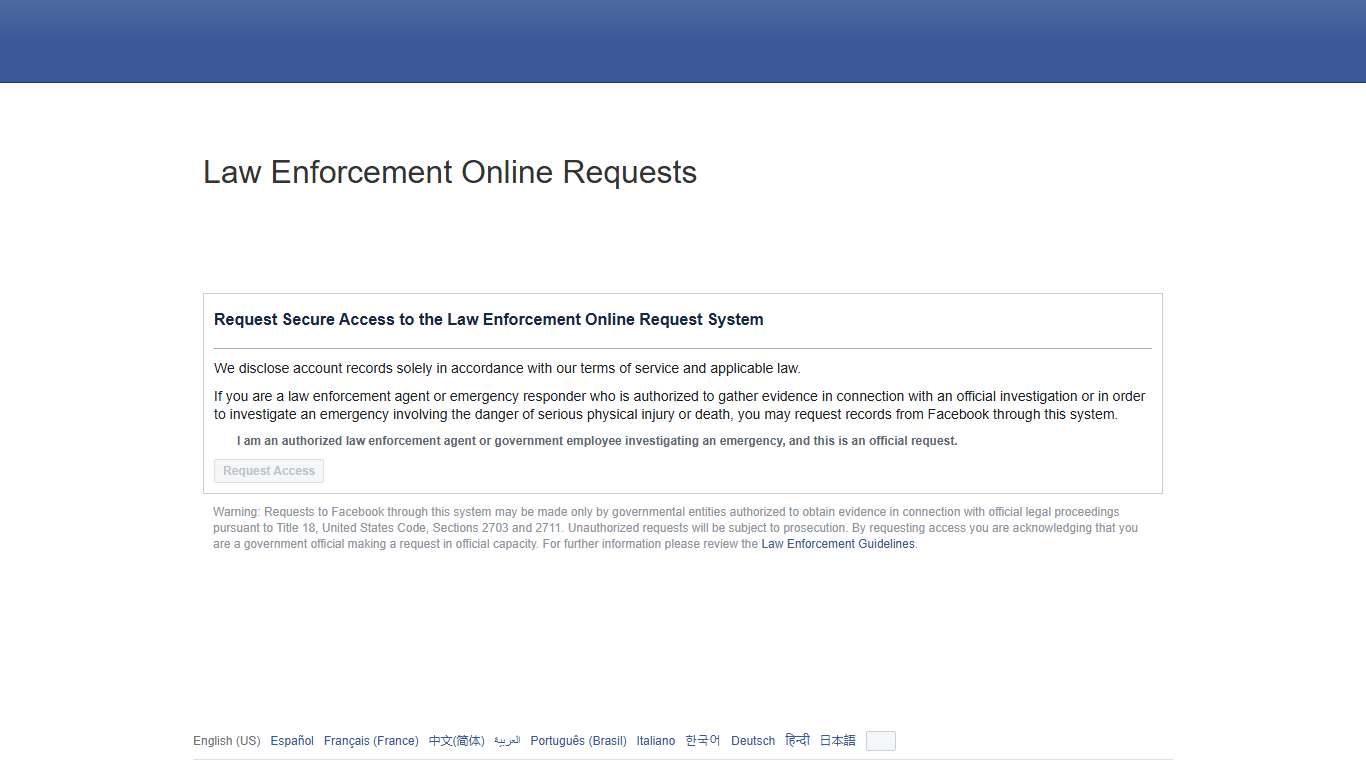Click the Law Enforcement Online Requests heading
This screenshot has width=1366, height=768.
pyautogui.click(x=449, y=172)
